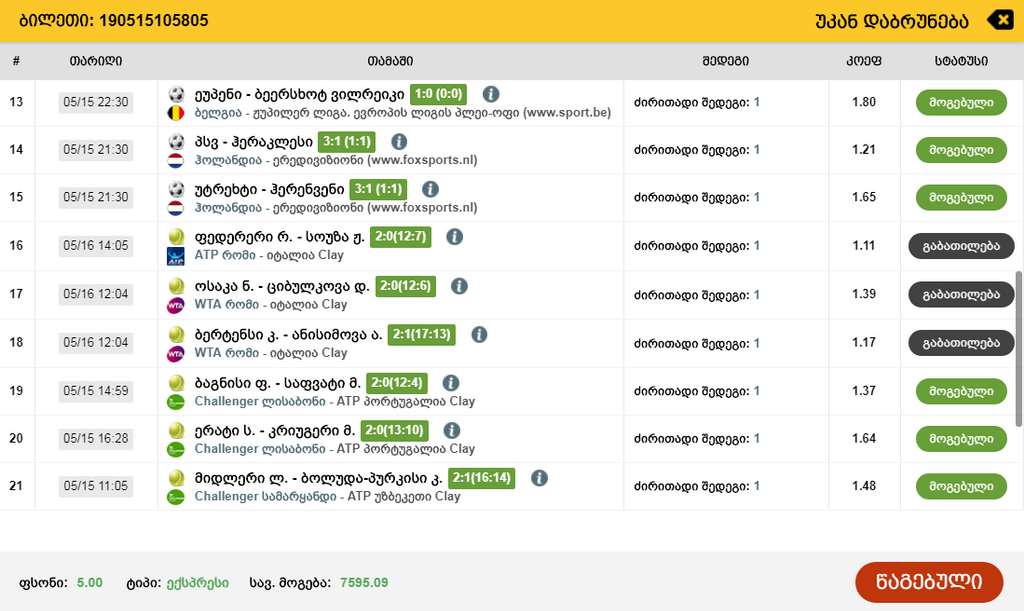Image resolution: width=1024 pixels, height=611 pixels.
Task: Click Challenger logo in ბაგნისი row
Action: click(176, 402)
